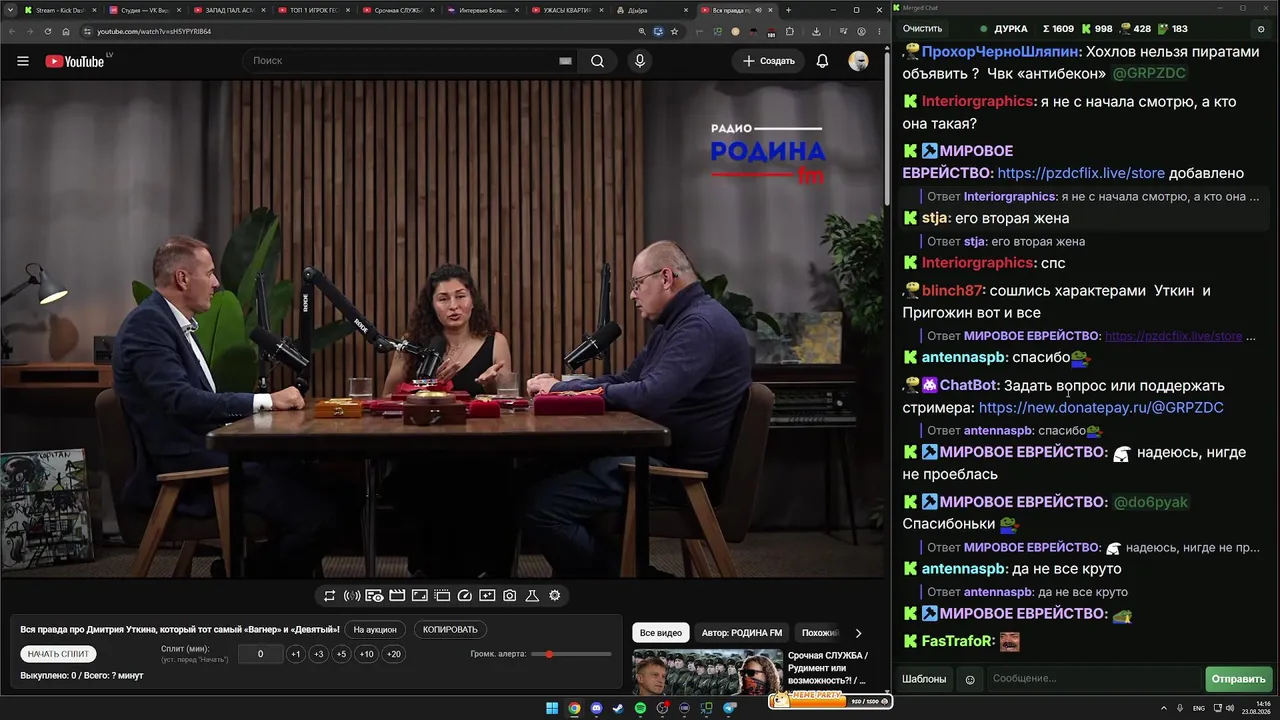Open Telegram from the taskbar

point(728,708)
